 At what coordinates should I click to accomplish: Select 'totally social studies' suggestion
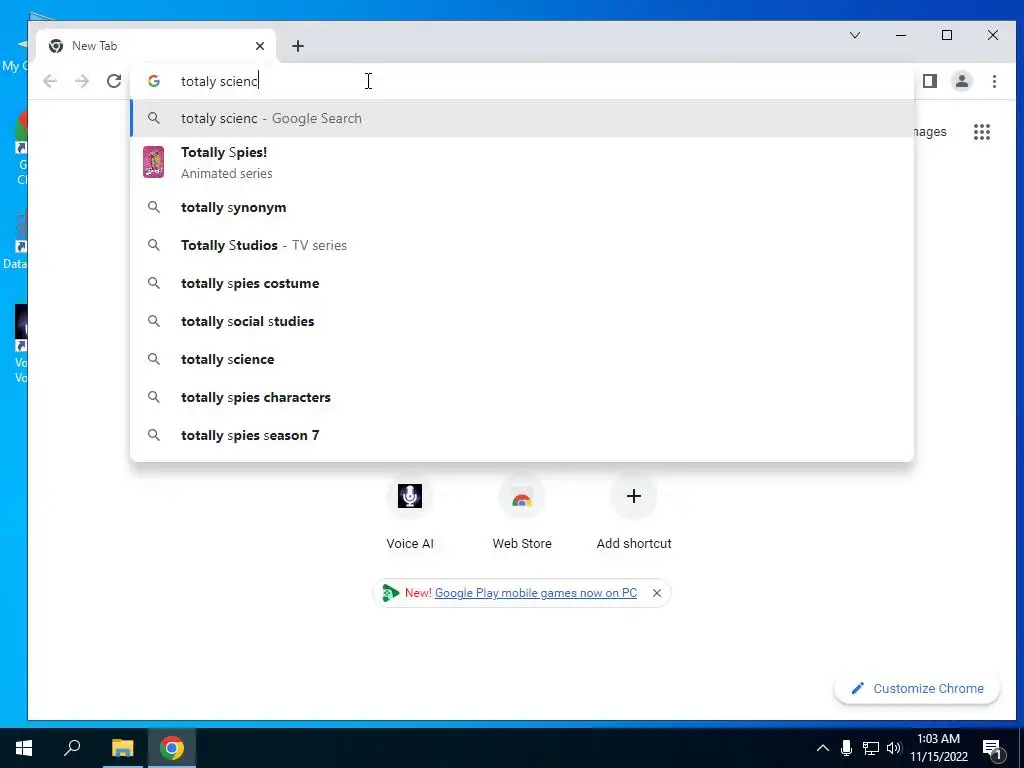(x=522, y=321)
